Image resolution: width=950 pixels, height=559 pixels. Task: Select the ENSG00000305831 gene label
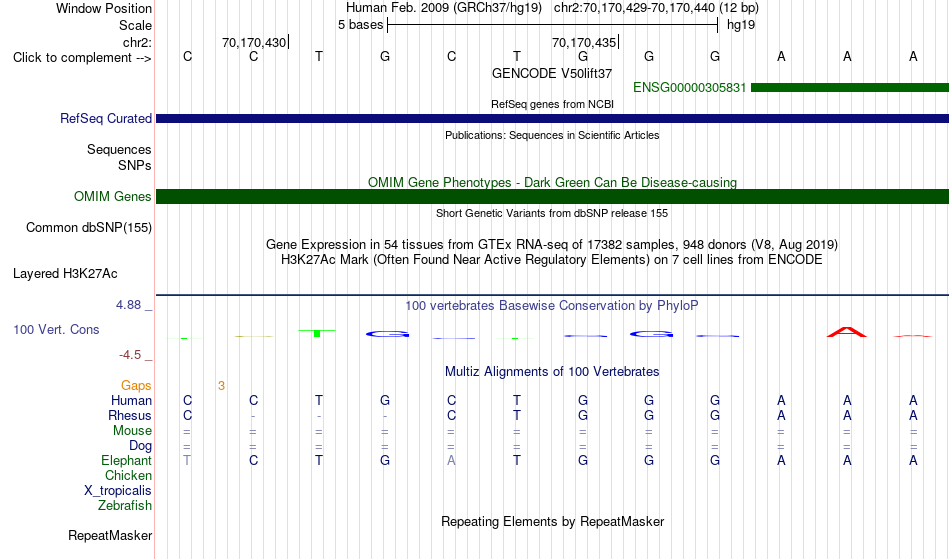tap(689, 88)
